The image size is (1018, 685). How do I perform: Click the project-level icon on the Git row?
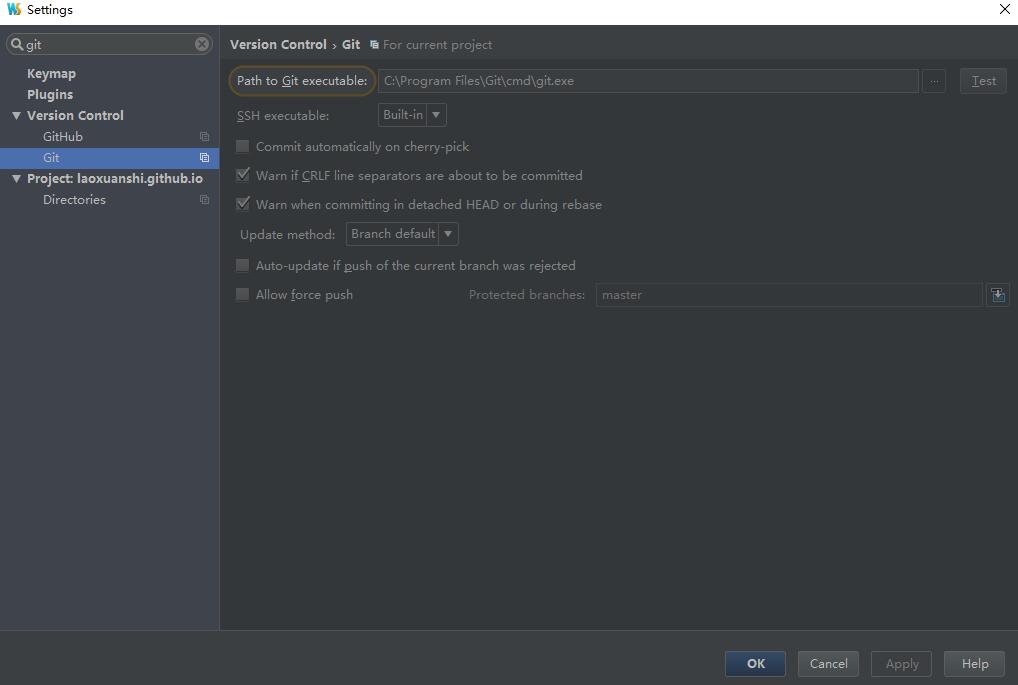point(204,158)
